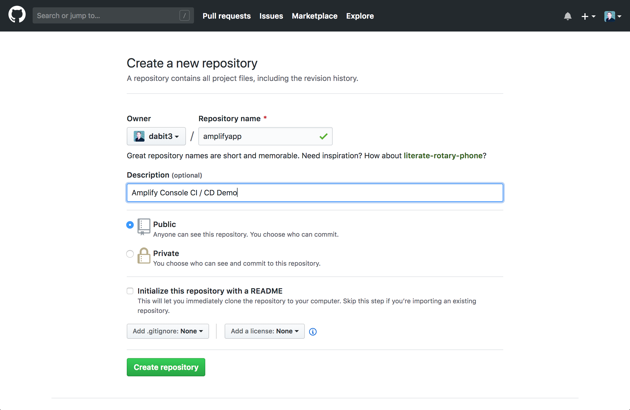Focus the Search or jump to field
Viewport: 630px width, 410px height.
(x=113, y=16)
